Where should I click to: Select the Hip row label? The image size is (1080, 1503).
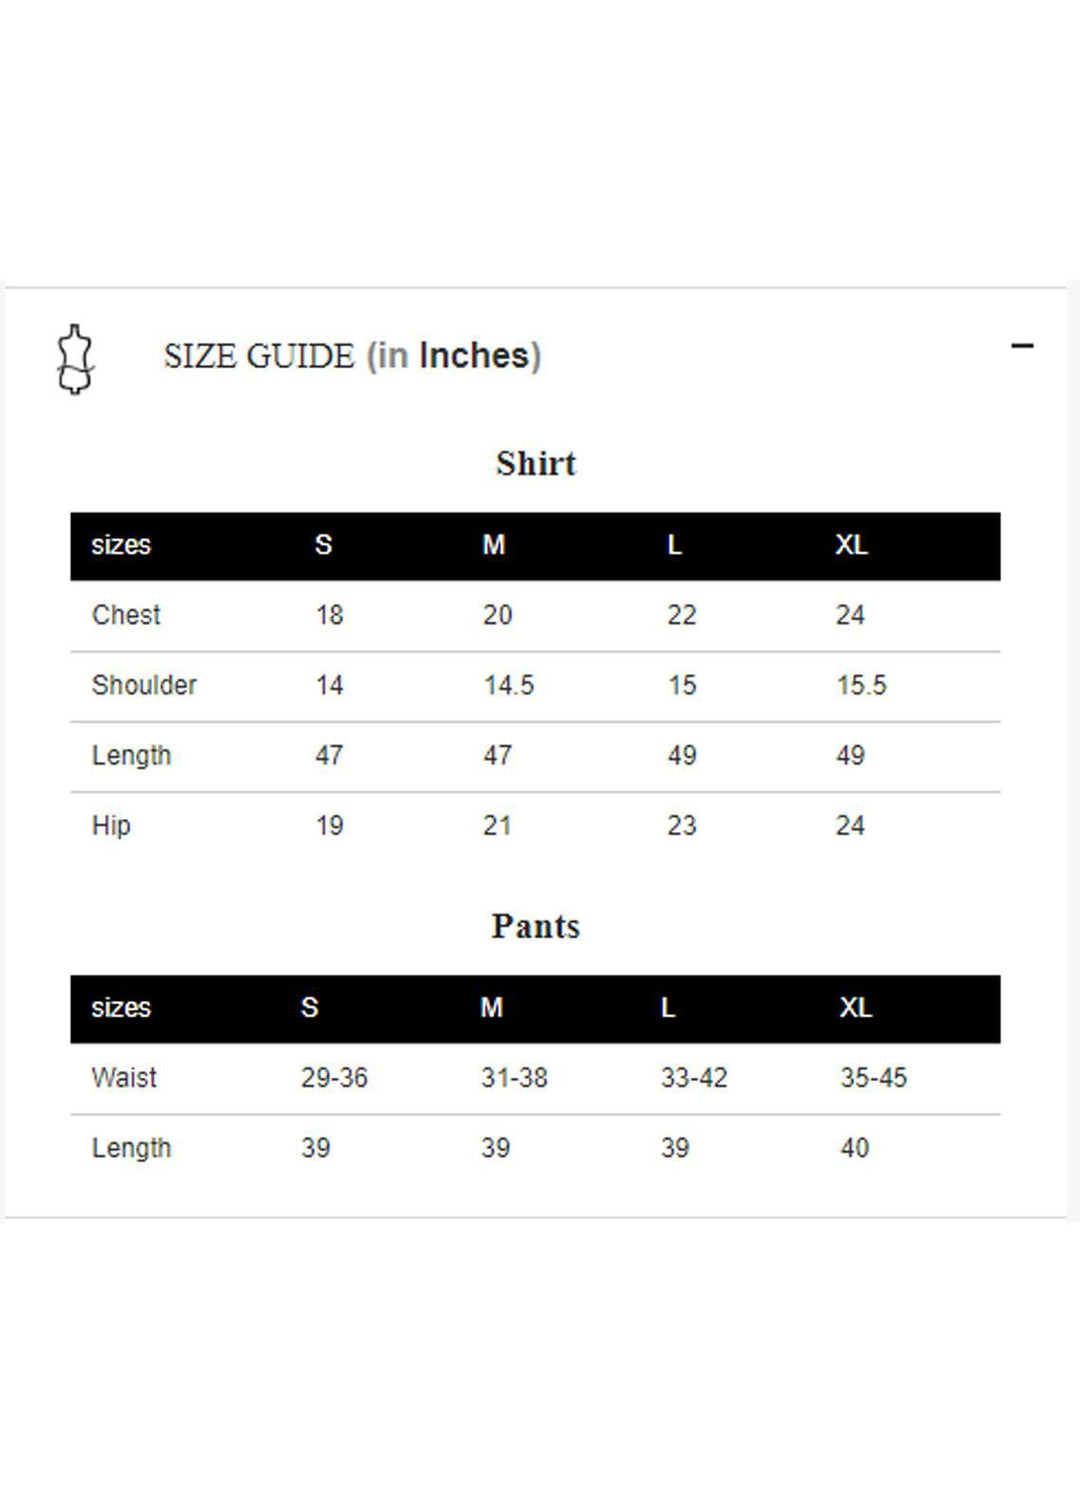(x=111, y=826)
